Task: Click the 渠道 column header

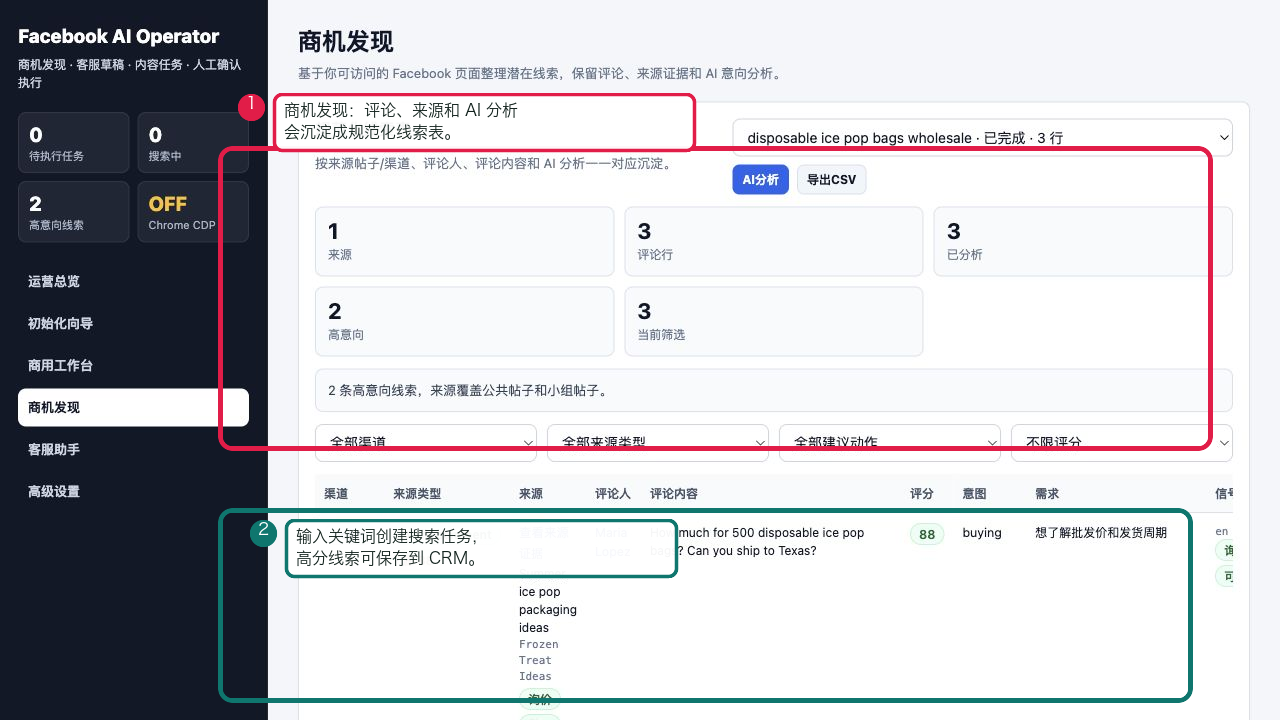Action: pyautogui.click(x=336, y=494)
